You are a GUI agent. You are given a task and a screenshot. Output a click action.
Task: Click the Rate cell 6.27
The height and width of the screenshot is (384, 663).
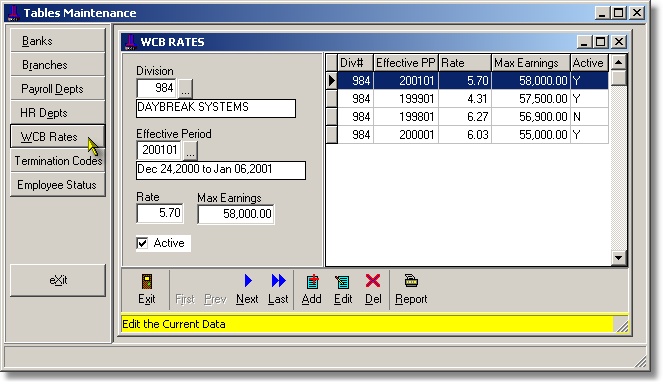click(x=465, y=117)
